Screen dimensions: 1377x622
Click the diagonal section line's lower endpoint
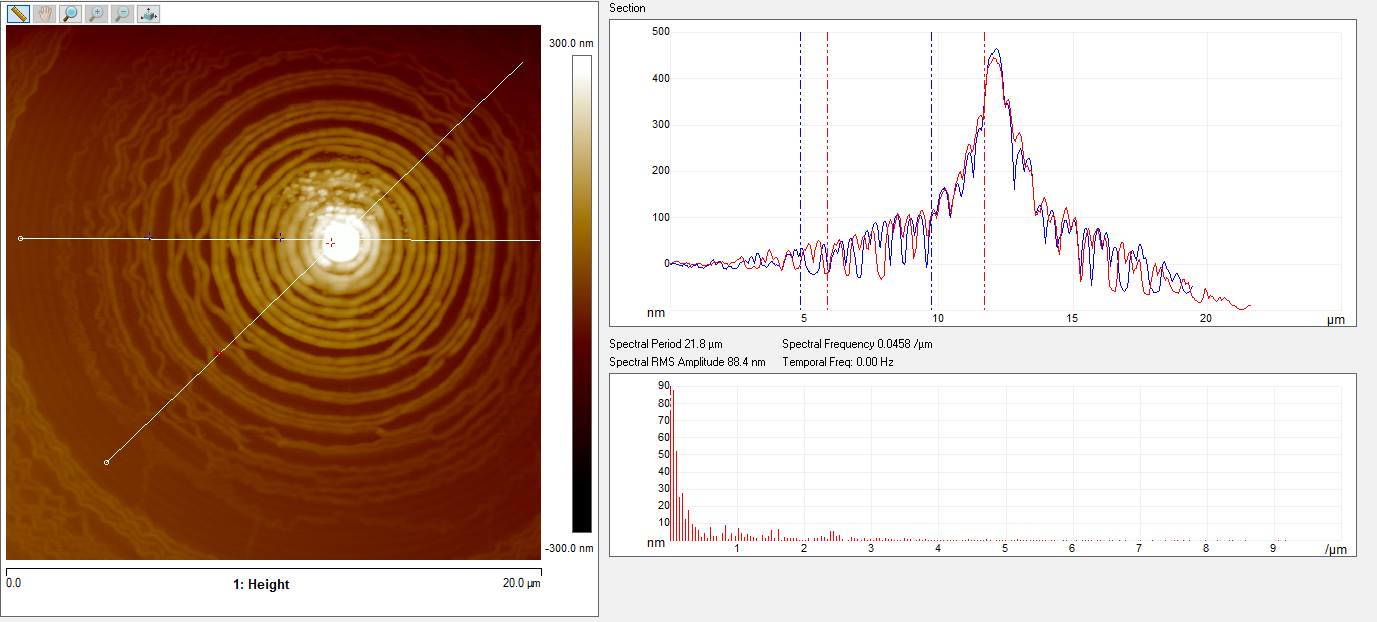[107, 462]
